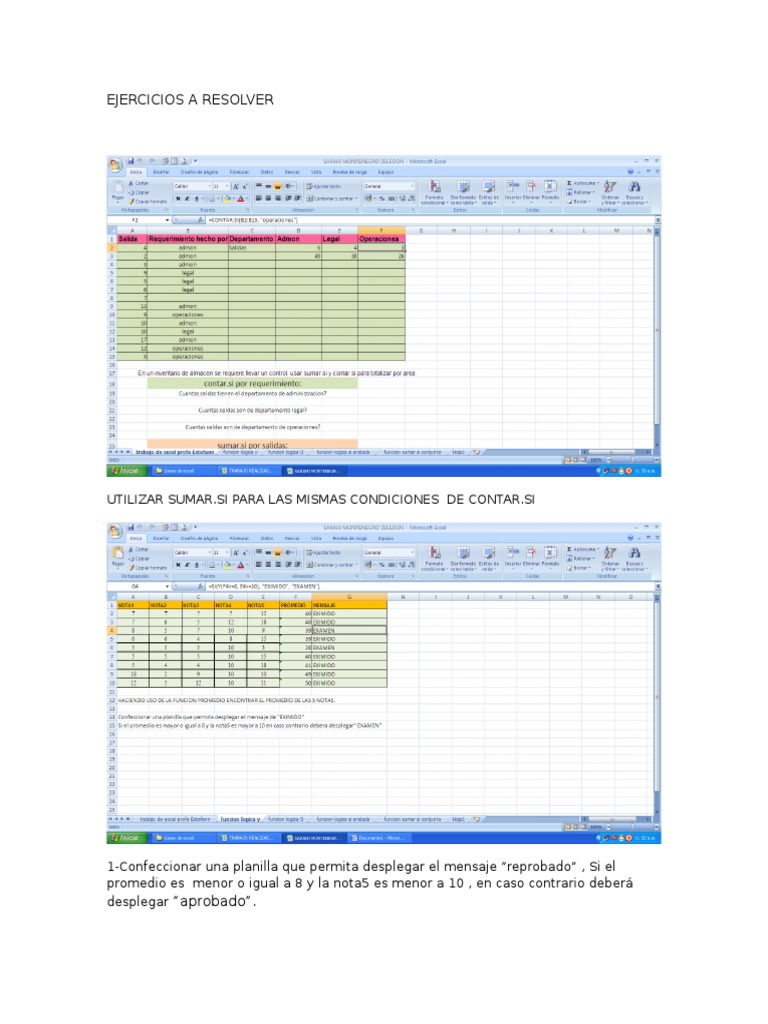Image resolution: width=768 pixels, height=1024 pixels.
Task: Open font size dropdown in CONTAR.SI window
Action: (x=227, y=186)
